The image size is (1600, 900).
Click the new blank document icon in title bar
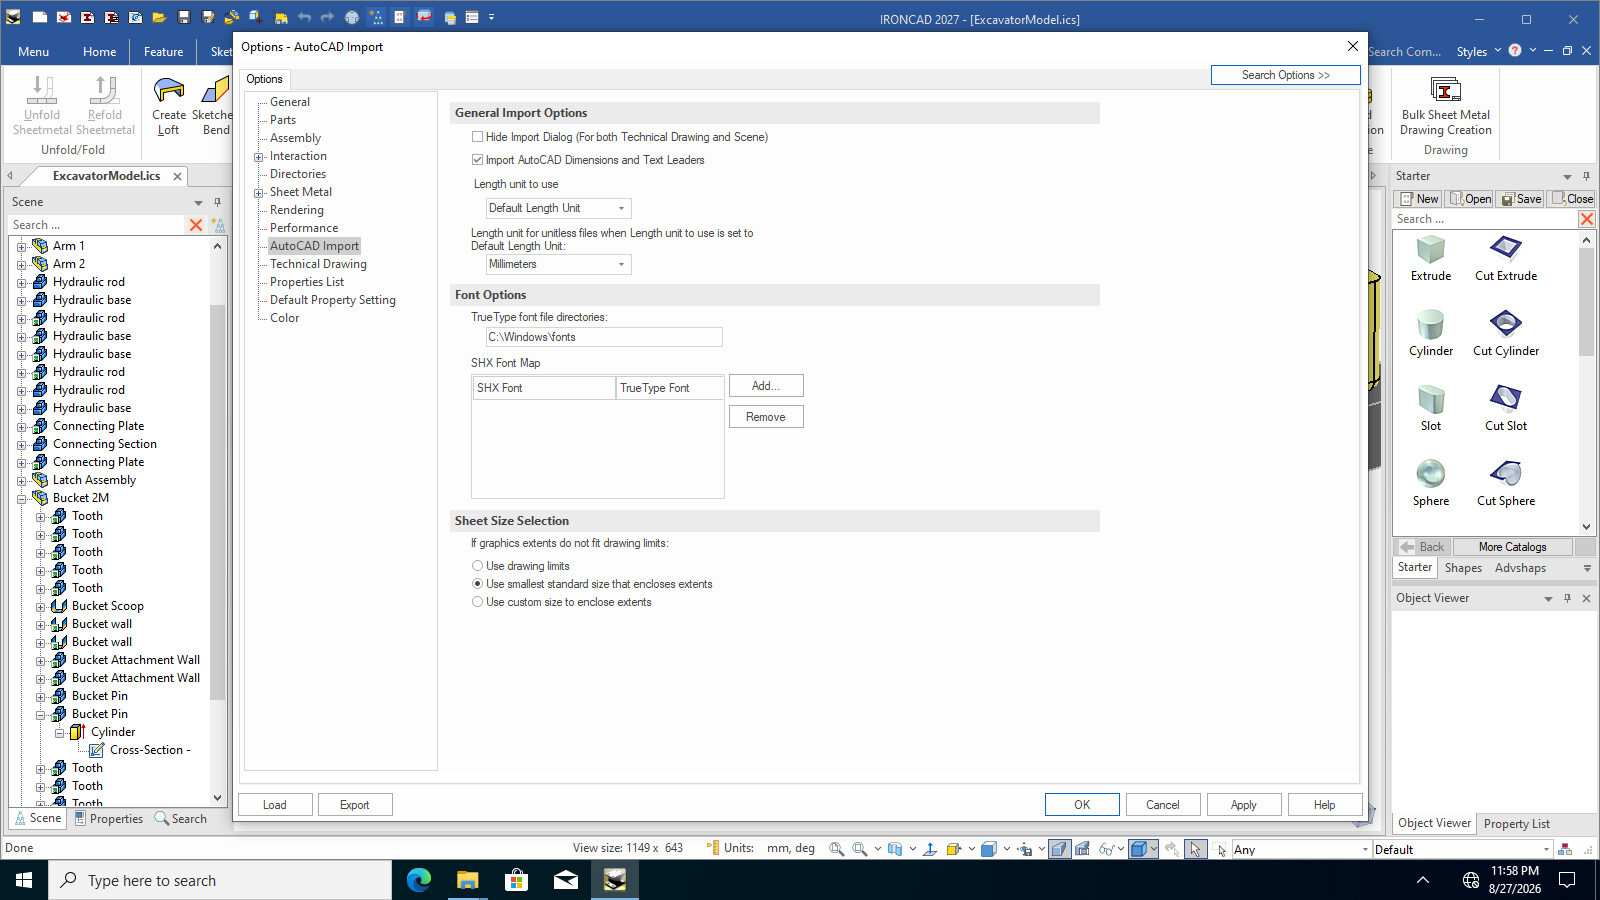pos(39,17)
